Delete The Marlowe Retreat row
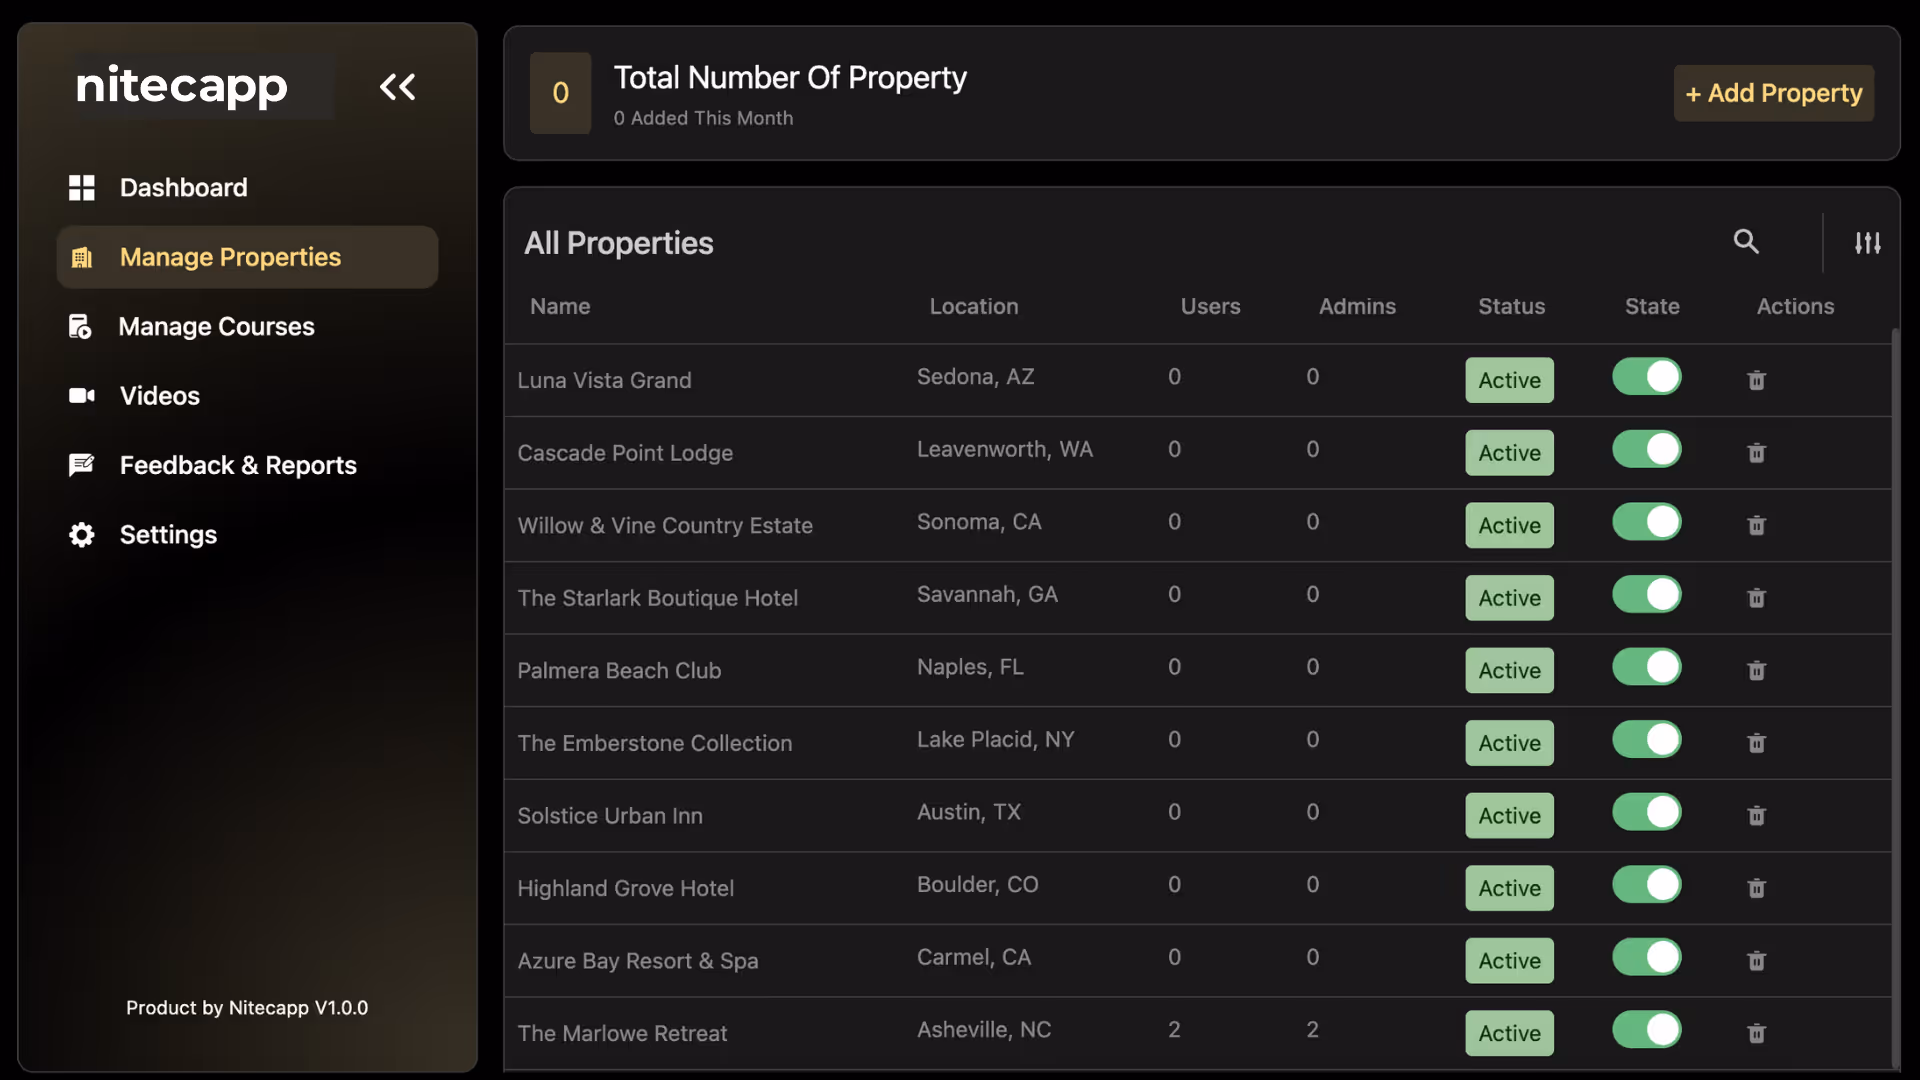The image size is (1920, 1080). [1756, 1033]
